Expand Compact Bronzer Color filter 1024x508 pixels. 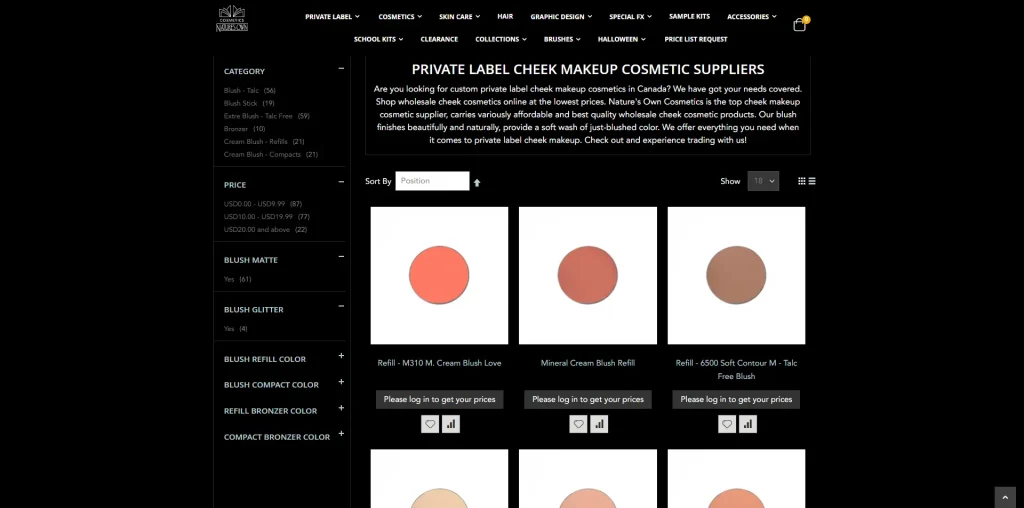(x=341, y=434)
